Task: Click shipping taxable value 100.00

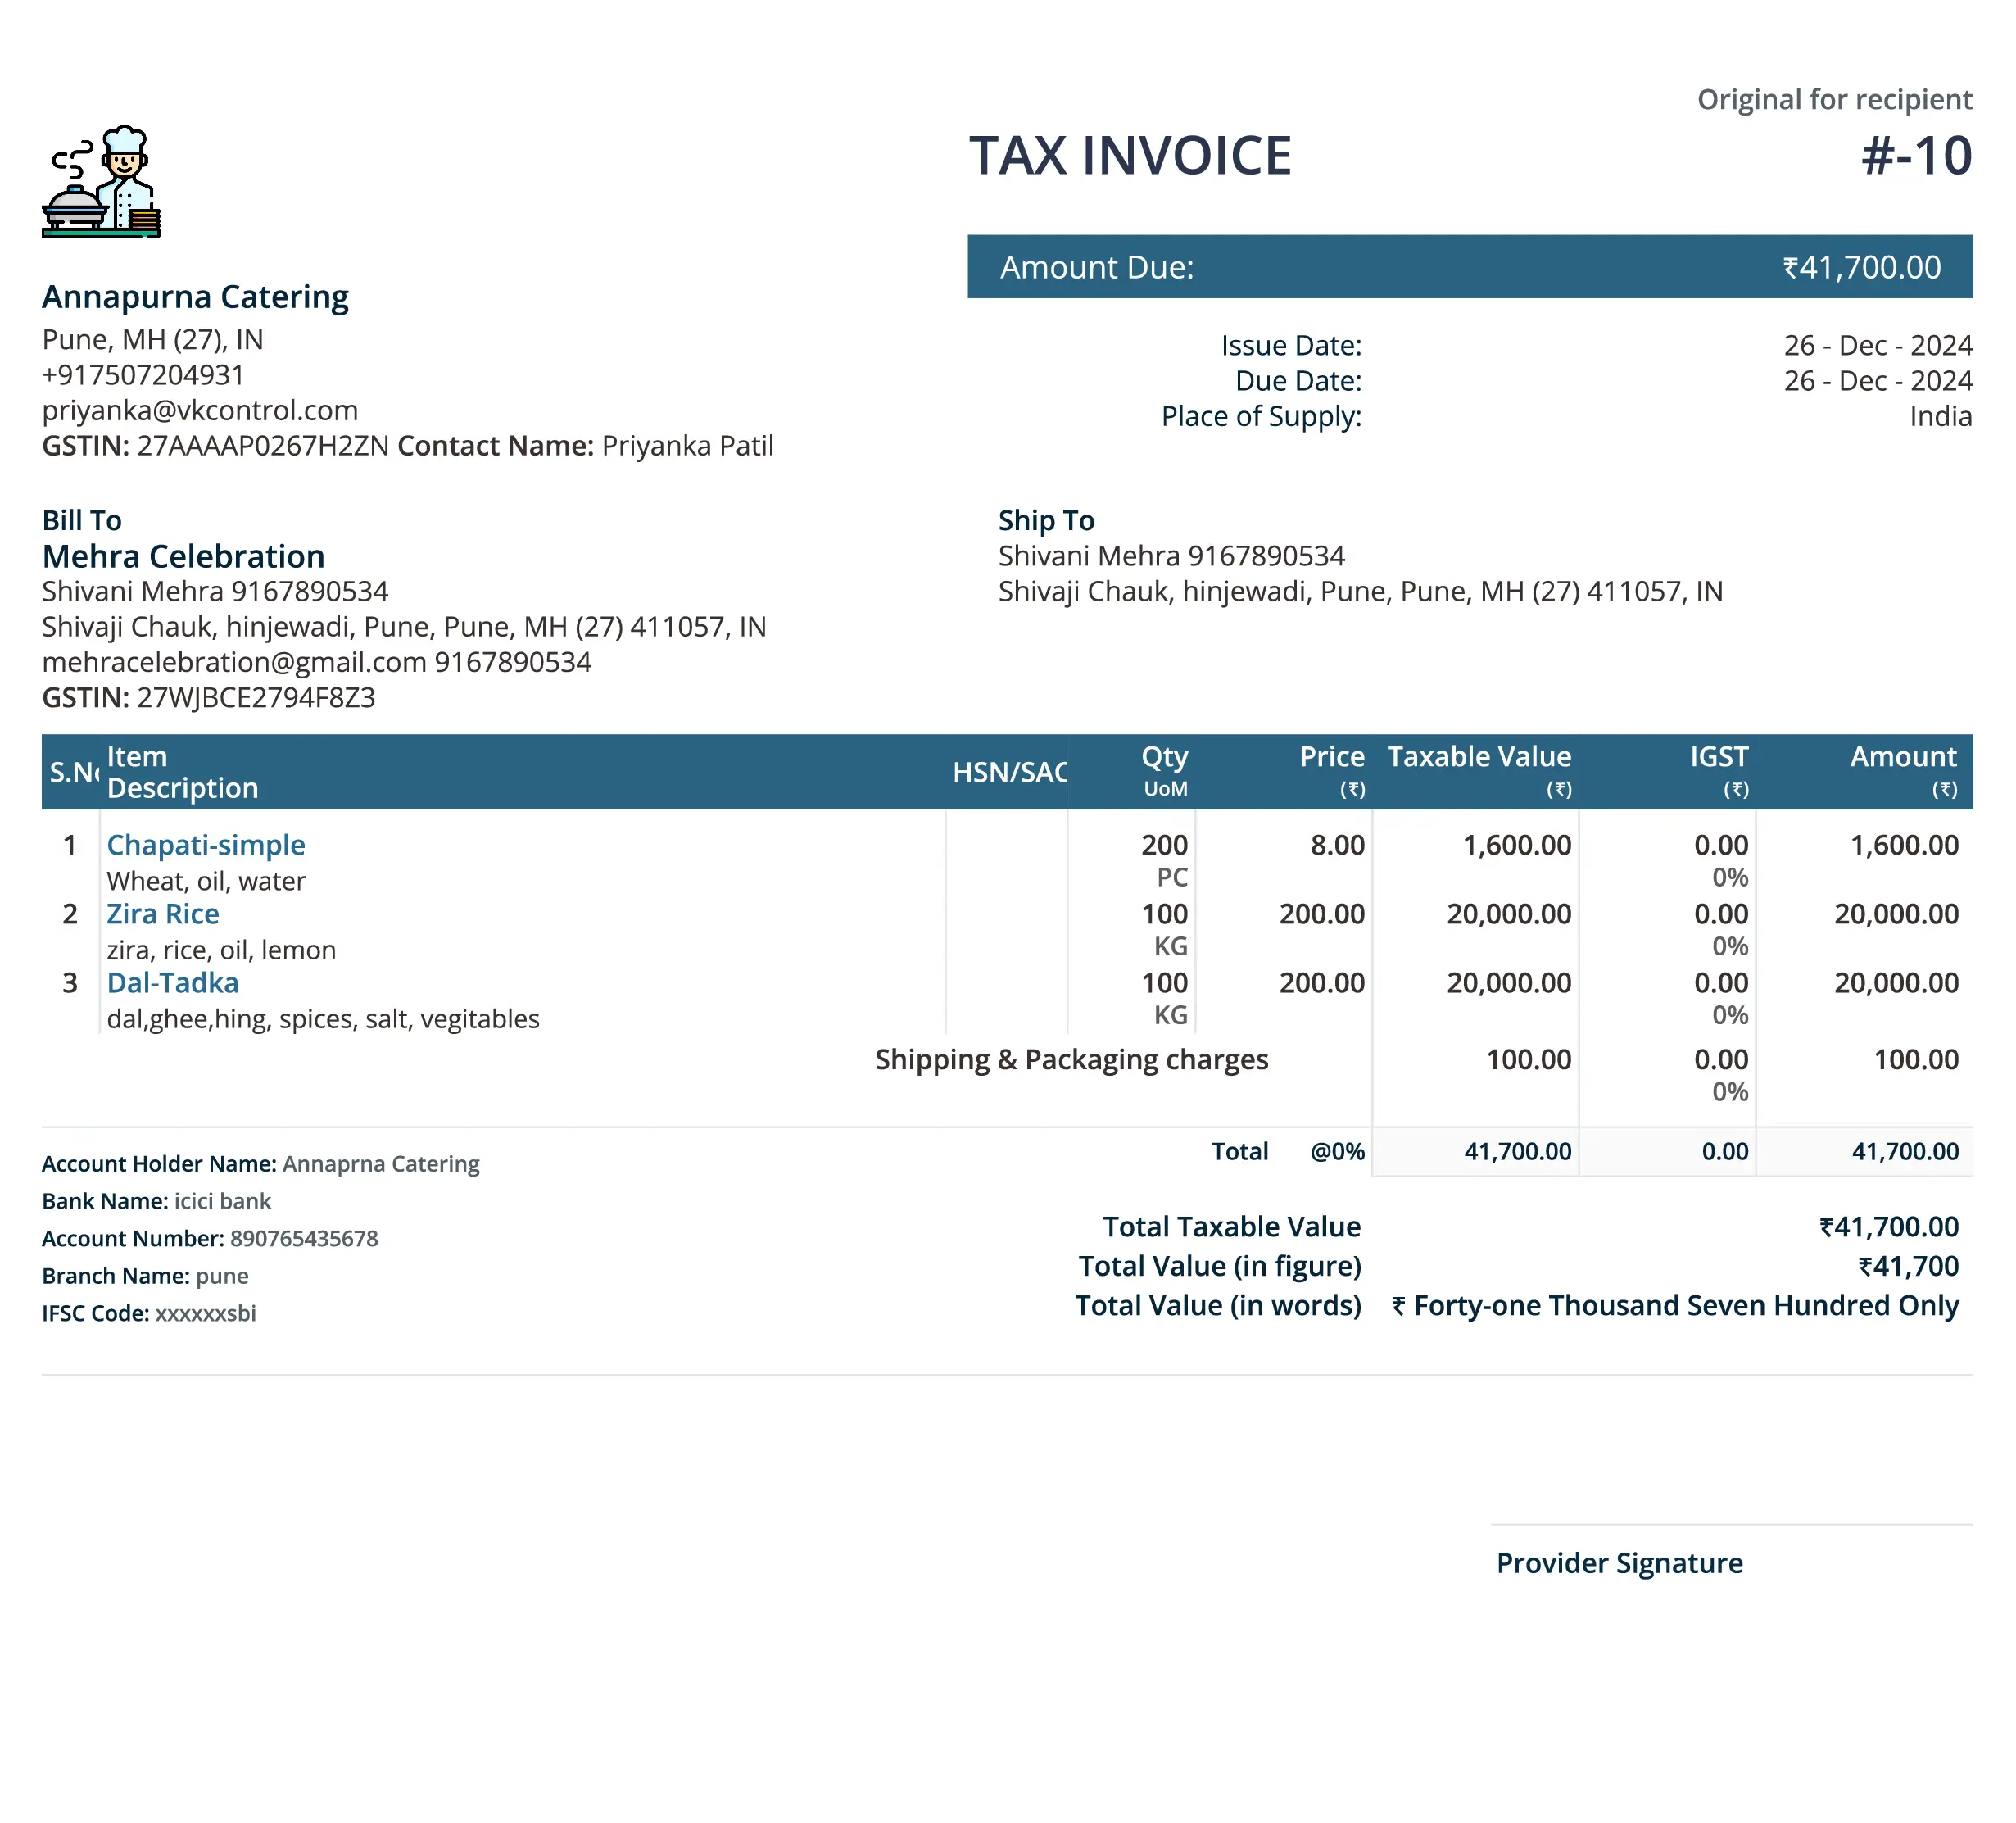Action: pyautogui.click(x=1528, y=1059)
